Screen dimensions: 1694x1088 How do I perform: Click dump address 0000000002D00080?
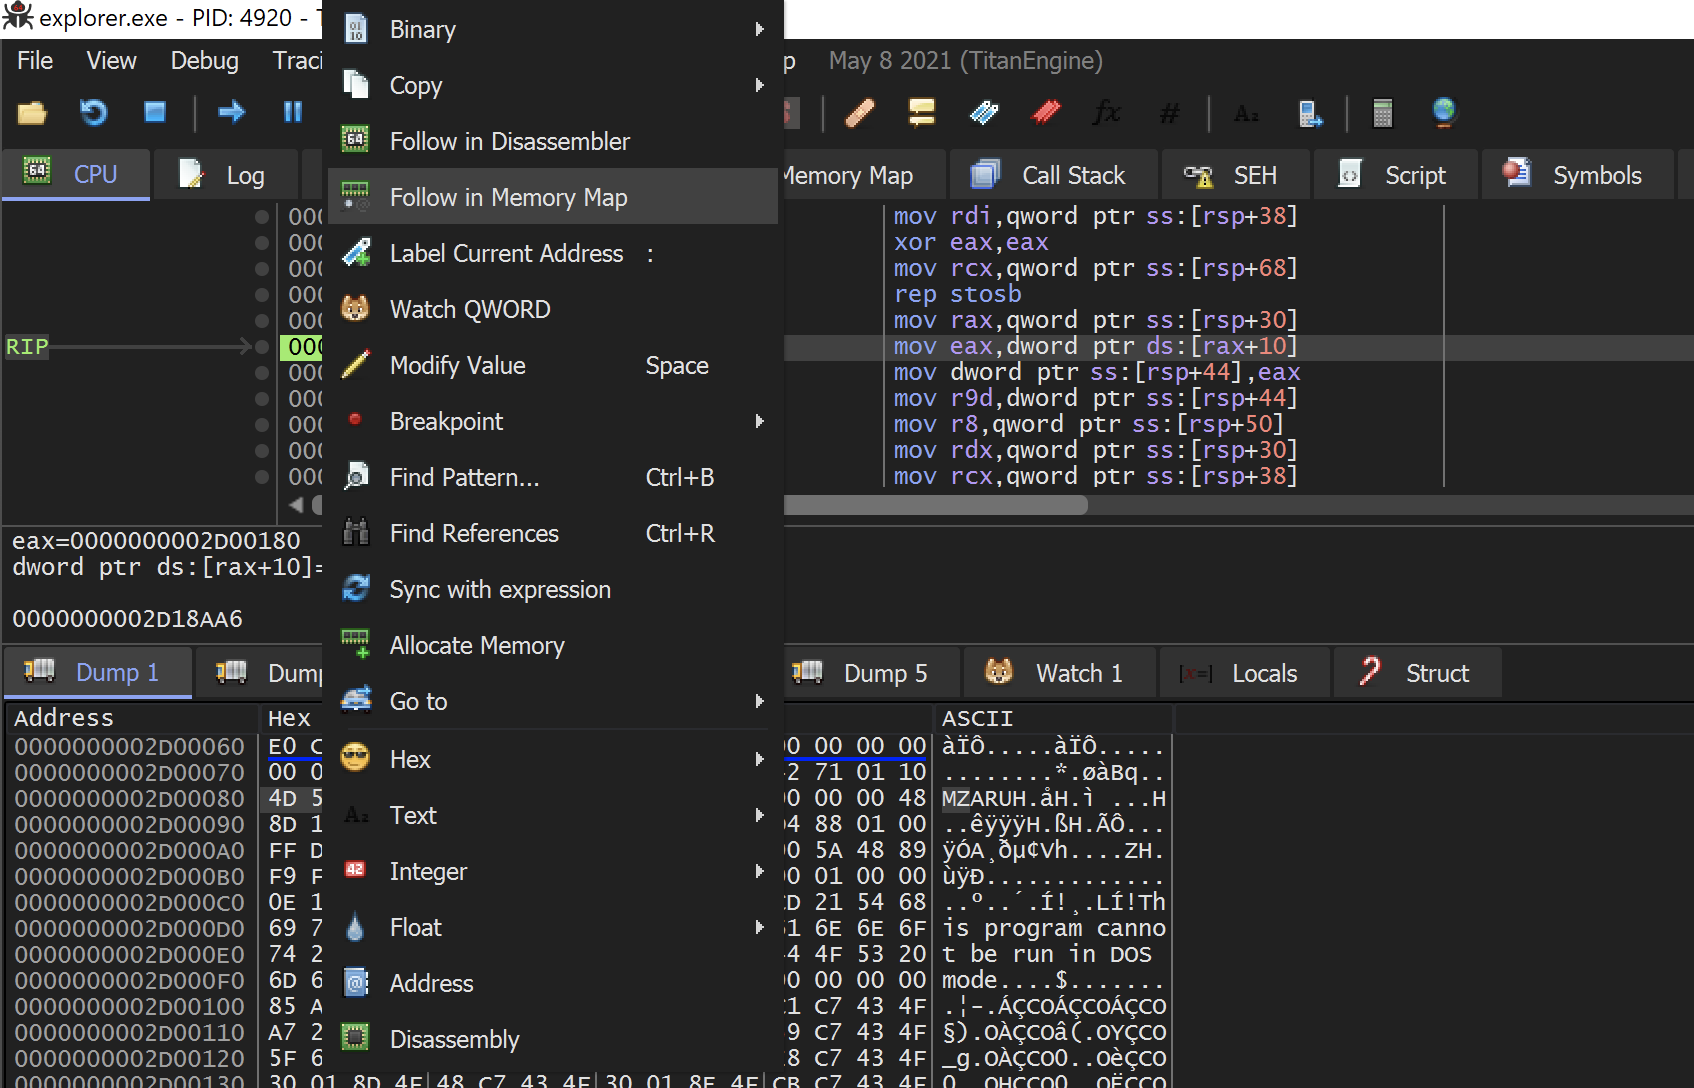(x=129, y=799)
